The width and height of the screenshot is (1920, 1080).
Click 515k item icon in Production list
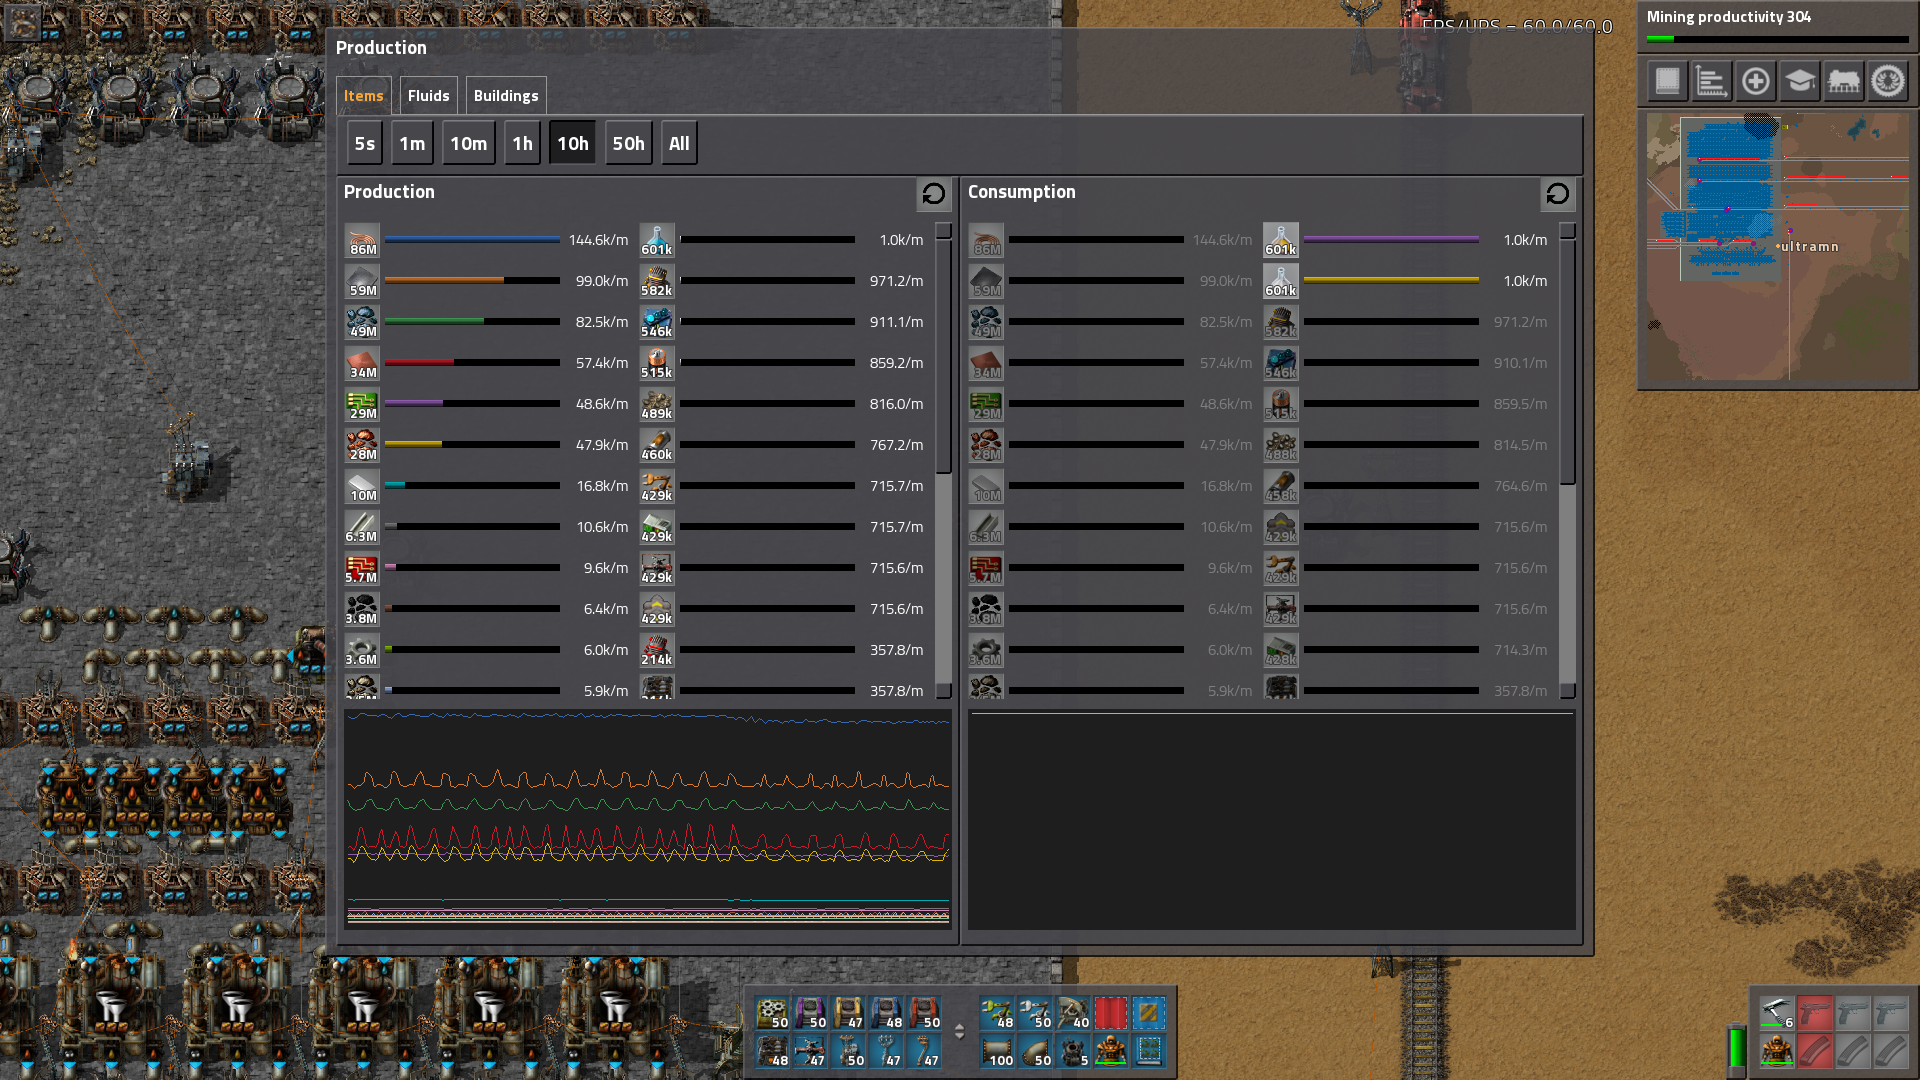657,363
